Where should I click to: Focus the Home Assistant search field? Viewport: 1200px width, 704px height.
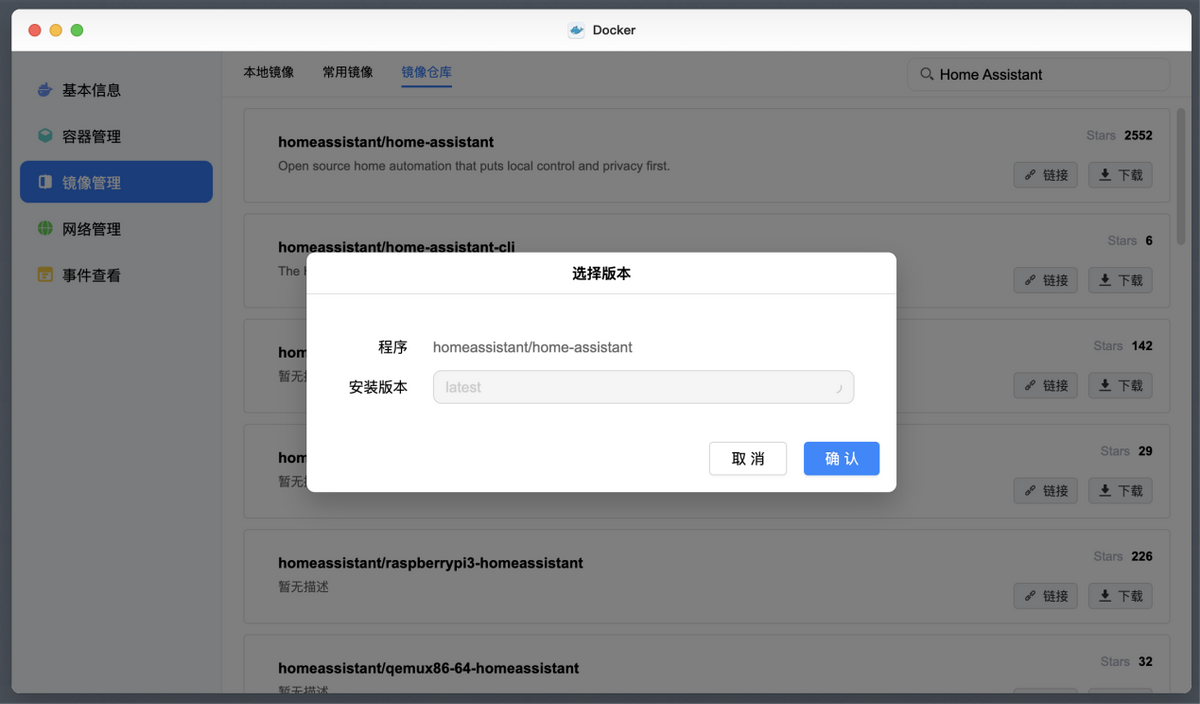(1038, 74)
